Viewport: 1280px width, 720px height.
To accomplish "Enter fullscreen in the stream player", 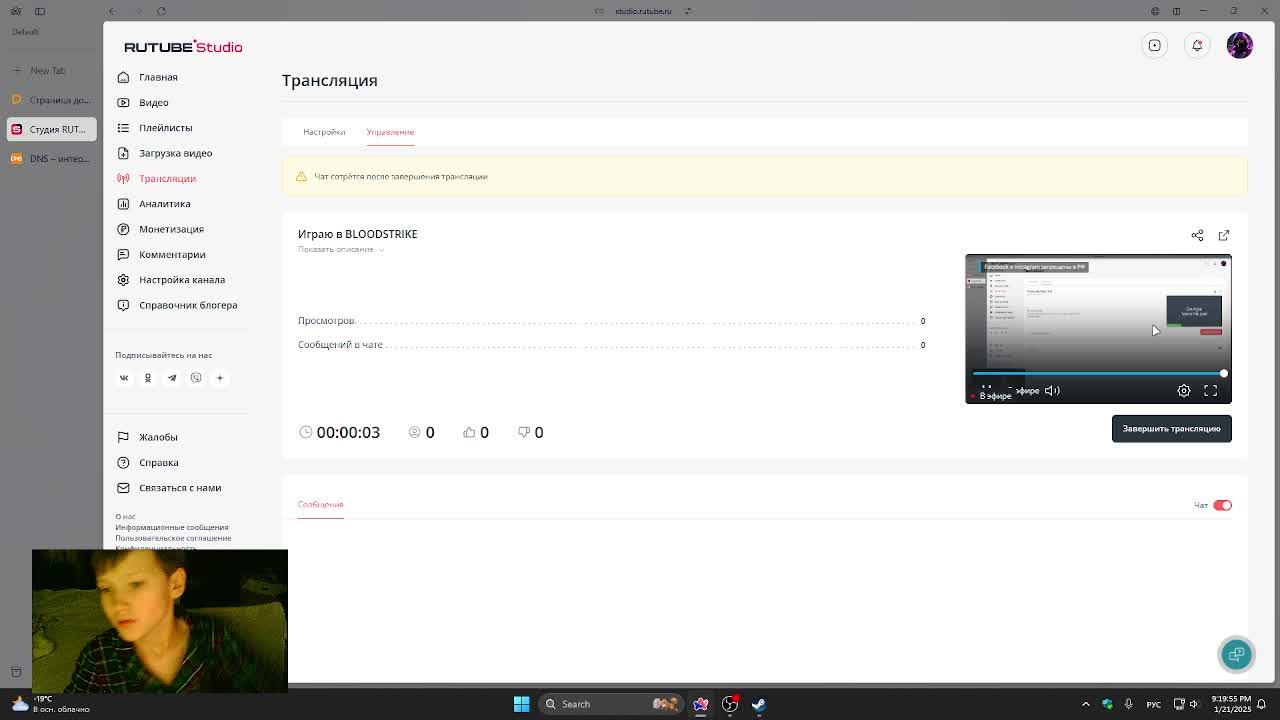I will pos(1211,391).
